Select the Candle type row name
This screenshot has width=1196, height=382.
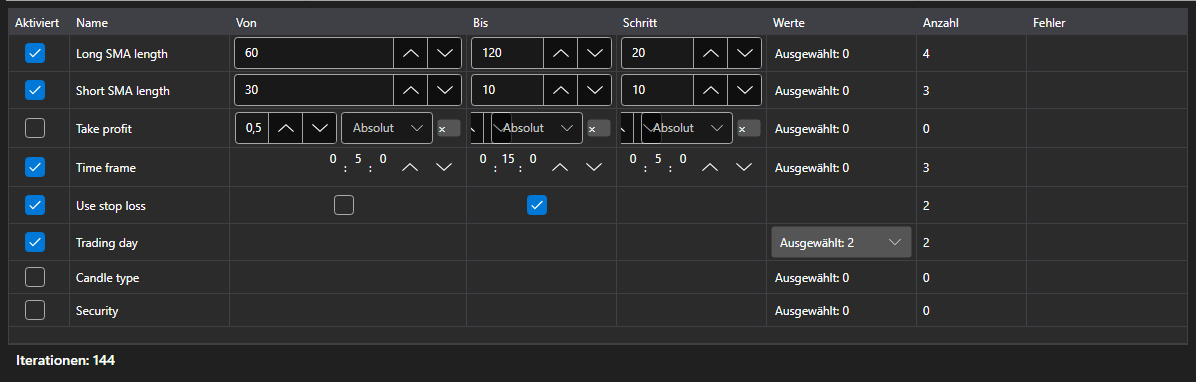pos(108,278)
